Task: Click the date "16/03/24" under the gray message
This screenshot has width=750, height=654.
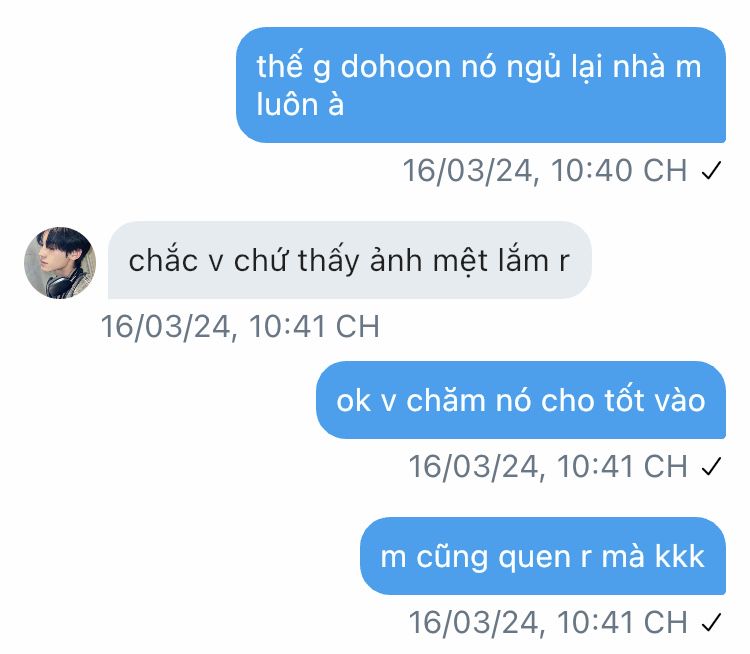Action: pos(166,326)
